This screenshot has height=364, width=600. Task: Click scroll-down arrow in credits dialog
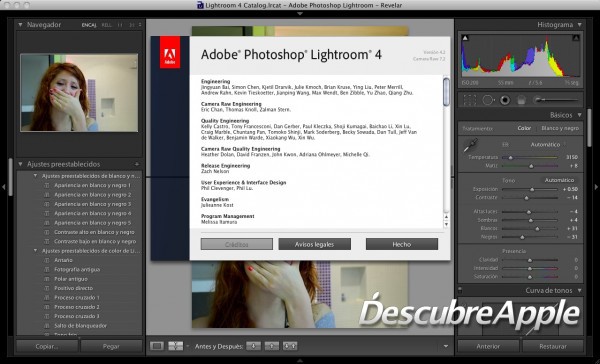click(x=446, y=224)
